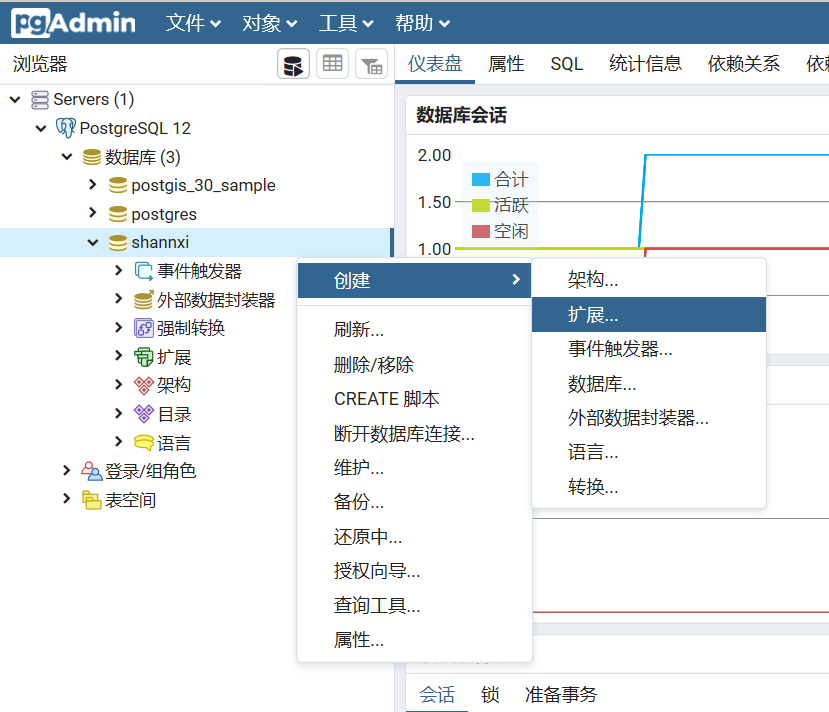Image resolution: width=829 pixels, height=712 pixels.
Task: Select 刷新... in the context menu
Action: click(x=414, y=330)
